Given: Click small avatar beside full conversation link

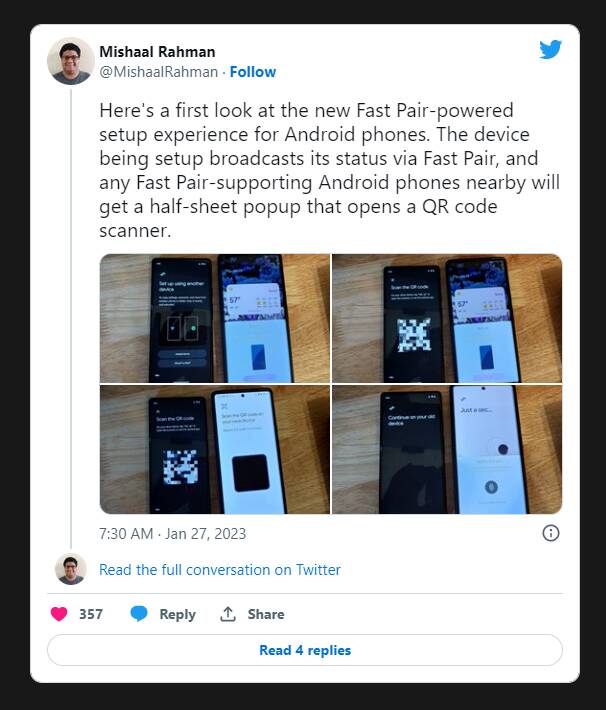Looking at the screenshot, I should click(71, 569).
